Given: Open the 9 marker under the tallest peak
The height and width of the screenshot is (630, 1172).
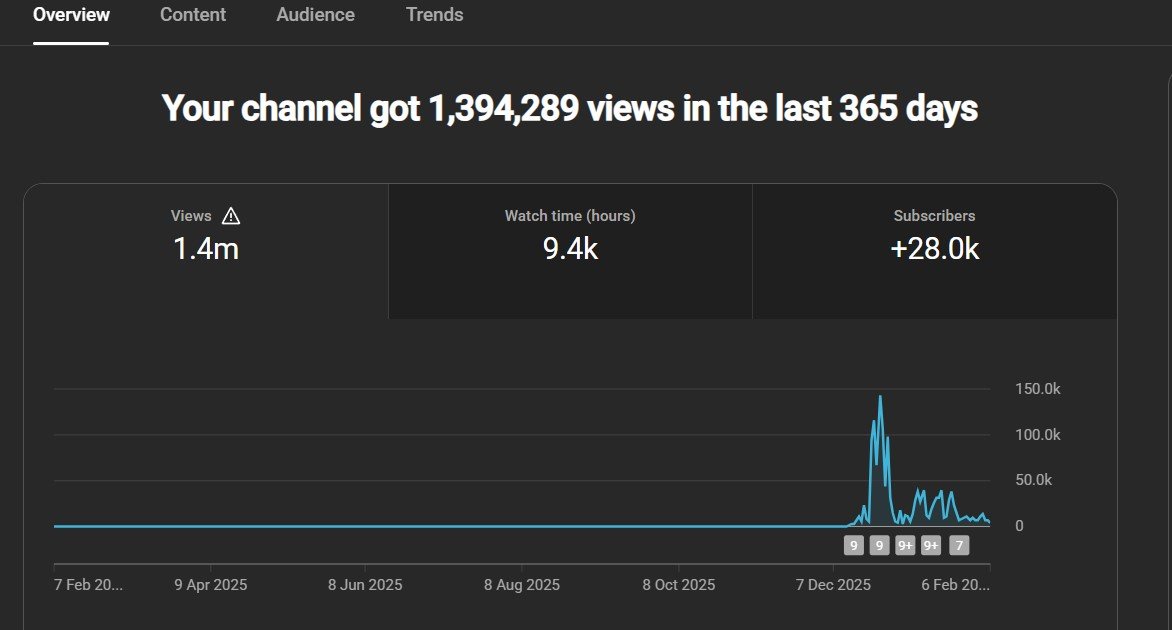Looking at the screenshot, I should coord(880,546).
